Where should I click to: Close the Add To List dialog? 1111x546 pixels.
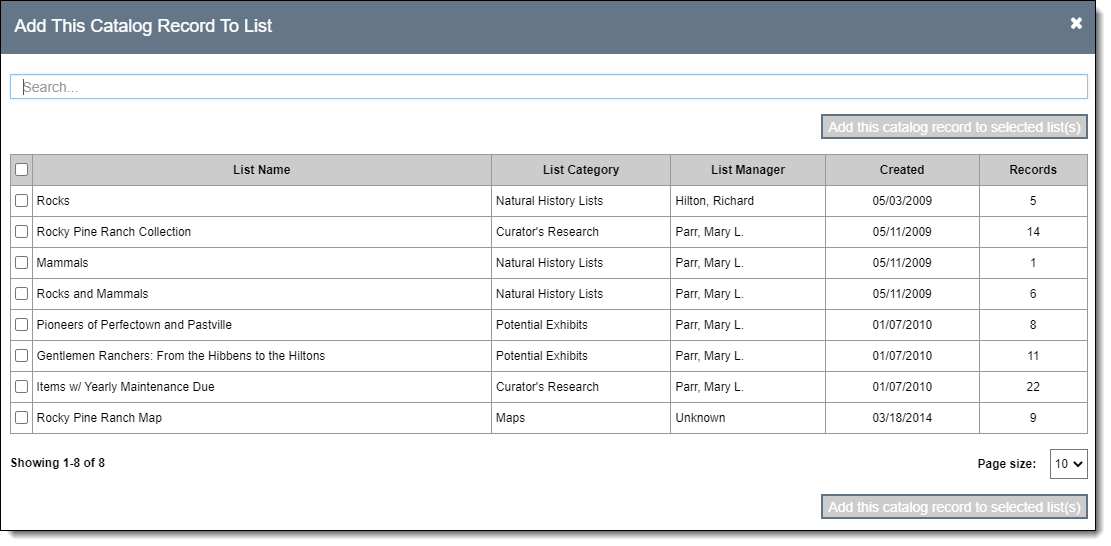pos(1076,23)
